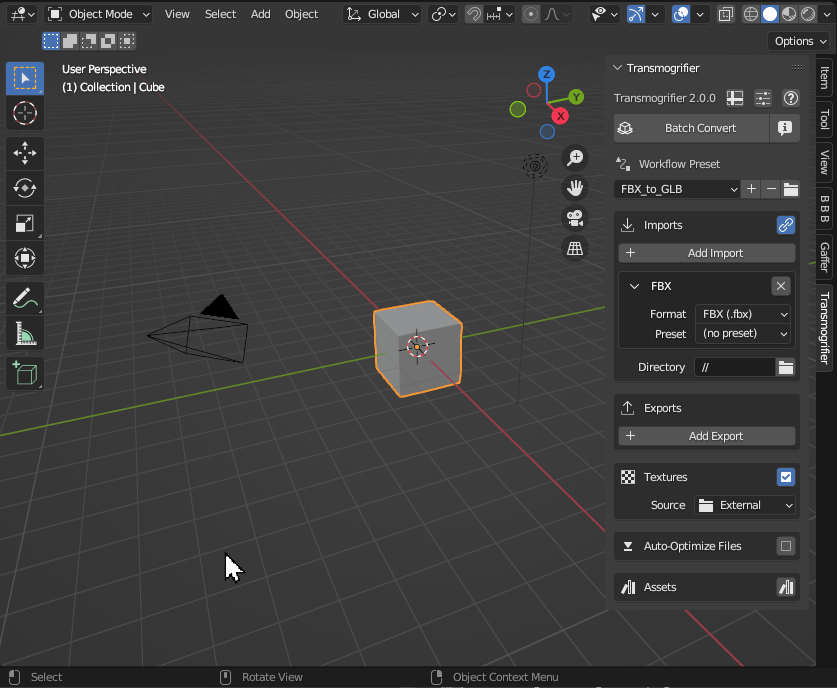Select the Rotate tool
Viewport: 837px width, 688px height.
click(25, 188)
